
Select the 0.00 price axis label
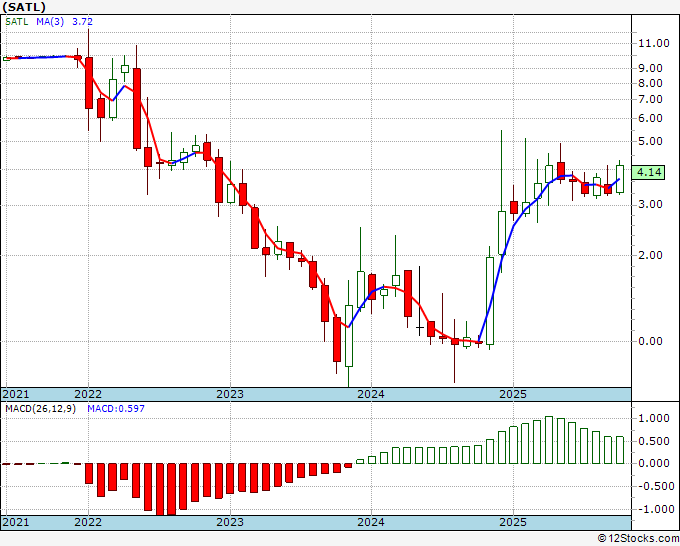[650, 341]
